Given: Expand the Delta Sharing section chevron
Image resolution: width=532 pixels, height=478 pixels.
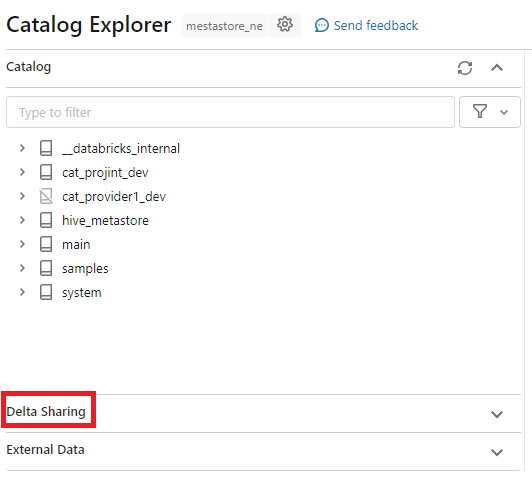Looking at the screenshot, I should pos(497,414).
